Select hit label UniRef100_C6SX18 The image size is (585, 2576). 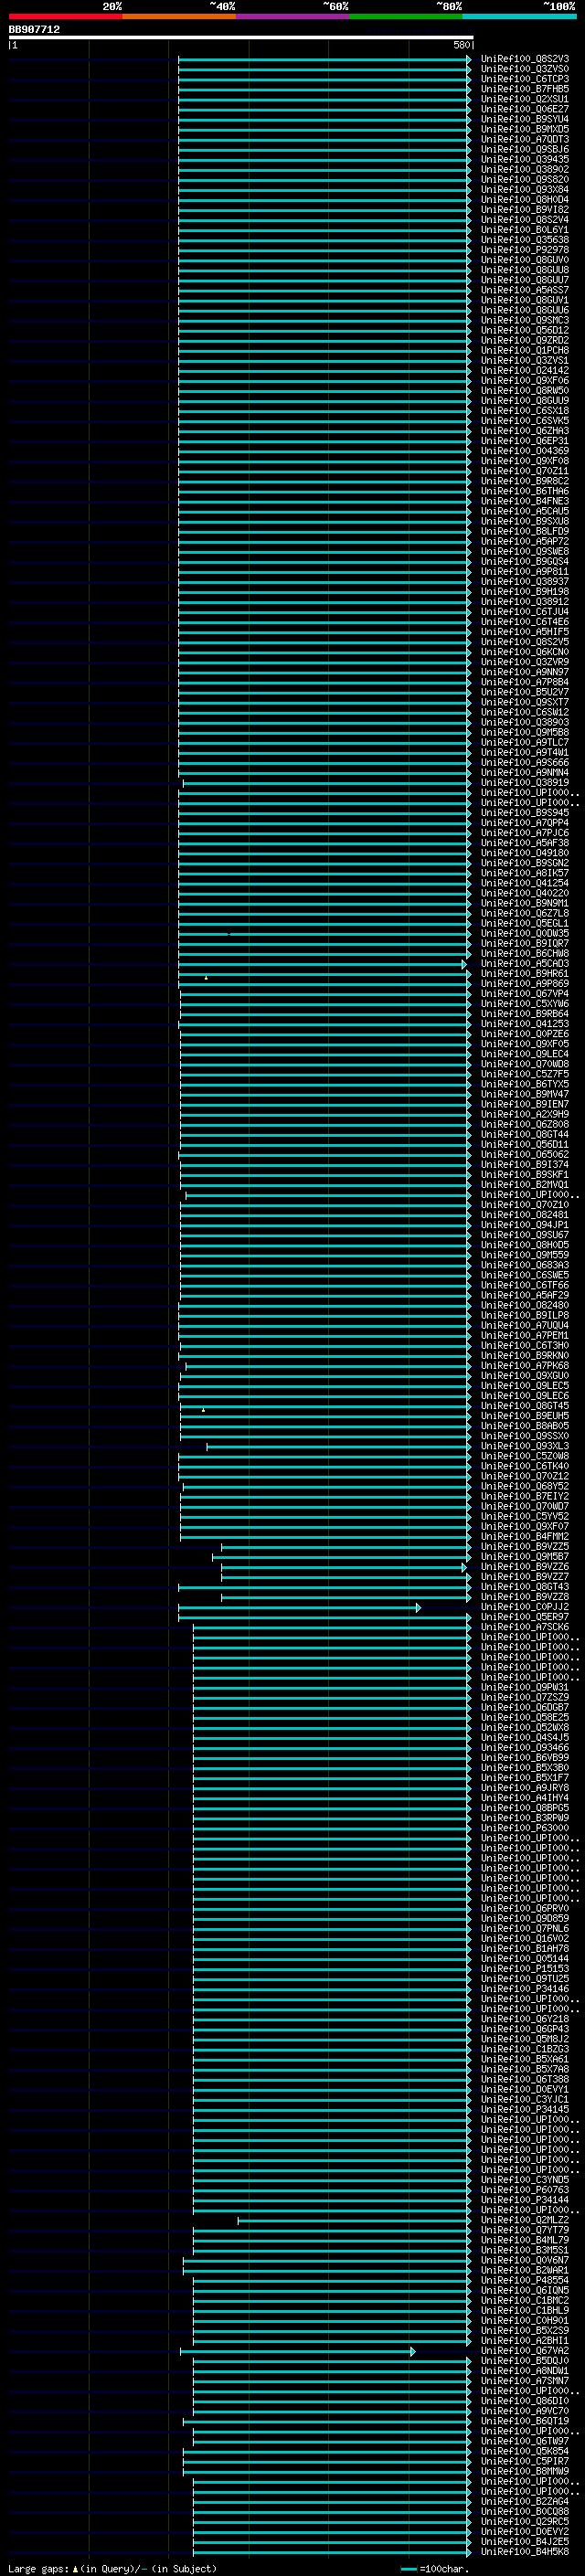(525, 411)
